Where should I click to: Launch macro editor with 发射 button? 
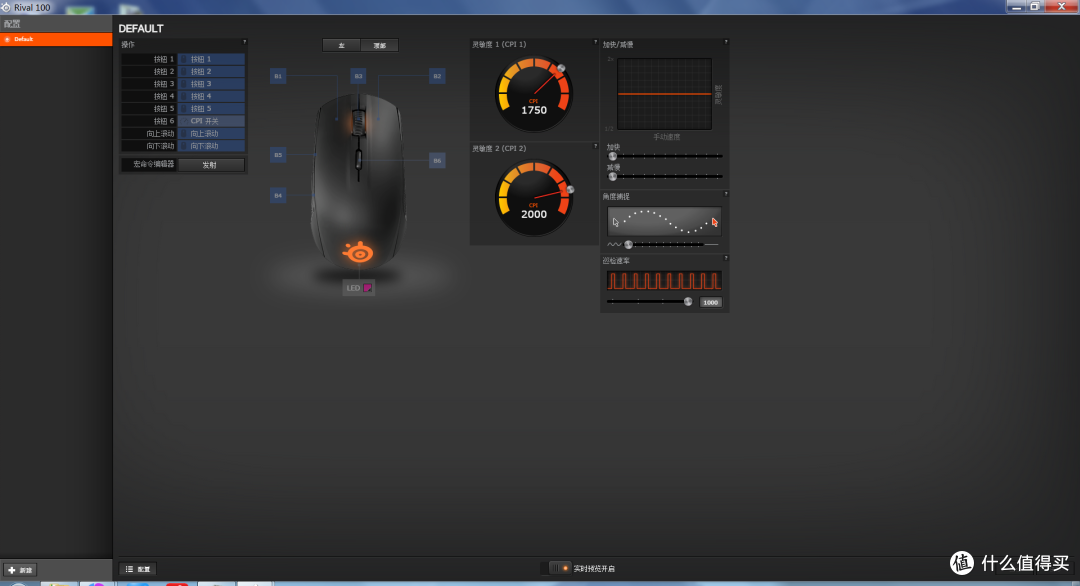coord(210,165)
